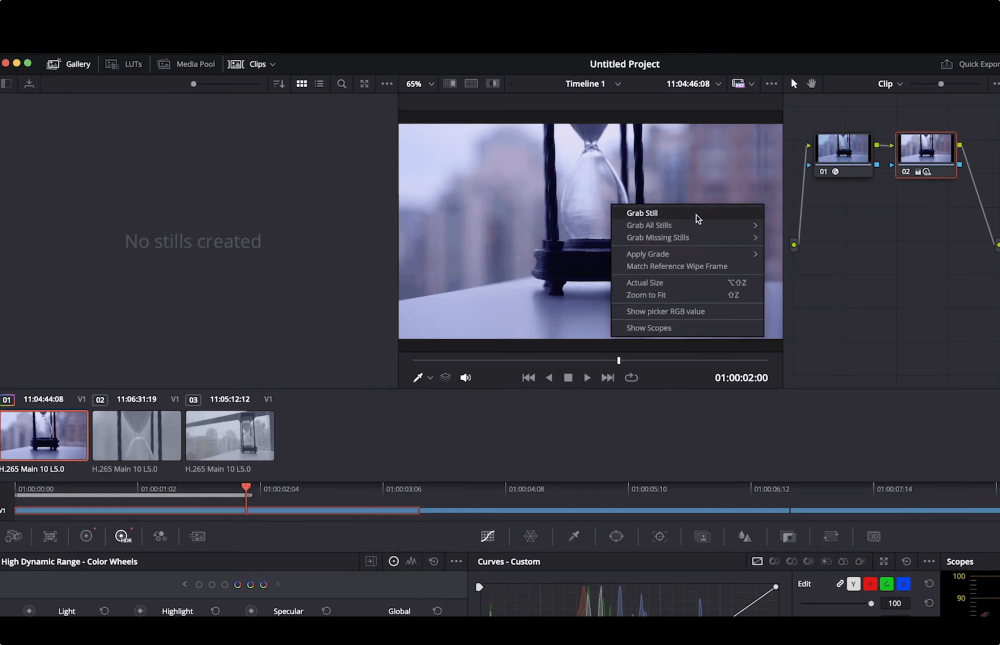Screen dimensions: 1000x645
Task: Toggle the viewer audio mute speaker
Action: [466, 378]
